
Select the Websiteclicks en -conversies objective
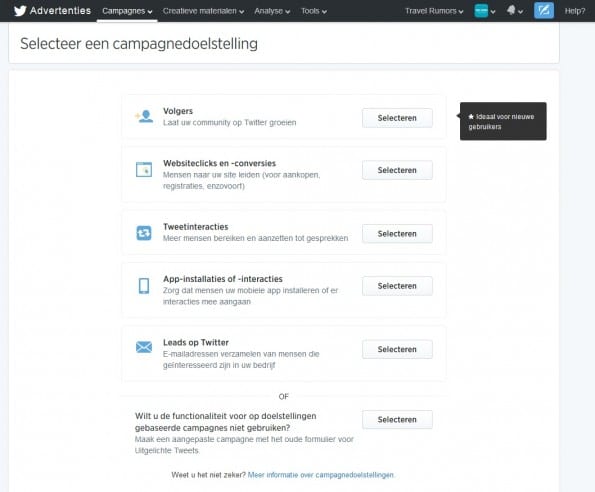(x=397, y=170)
